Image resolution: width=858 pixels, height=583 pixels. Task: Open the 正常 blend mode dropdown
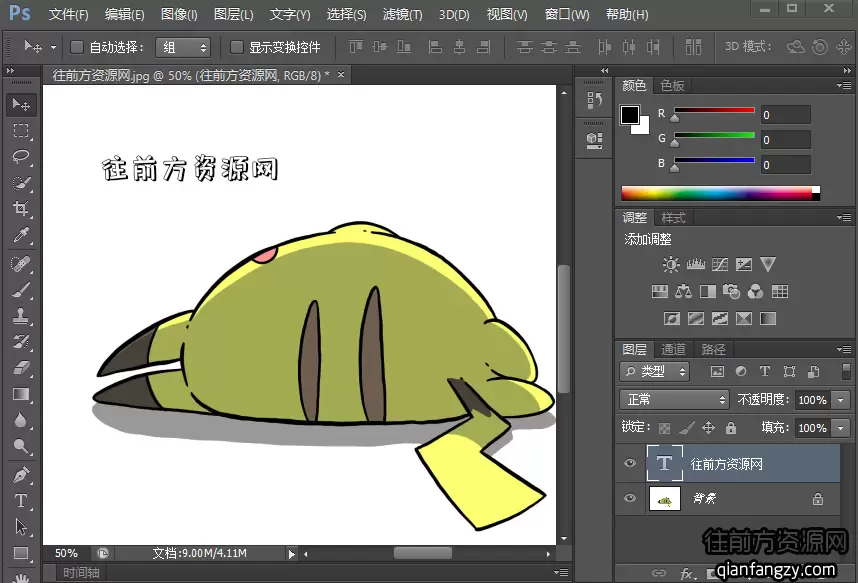click(x=674, y=400)
